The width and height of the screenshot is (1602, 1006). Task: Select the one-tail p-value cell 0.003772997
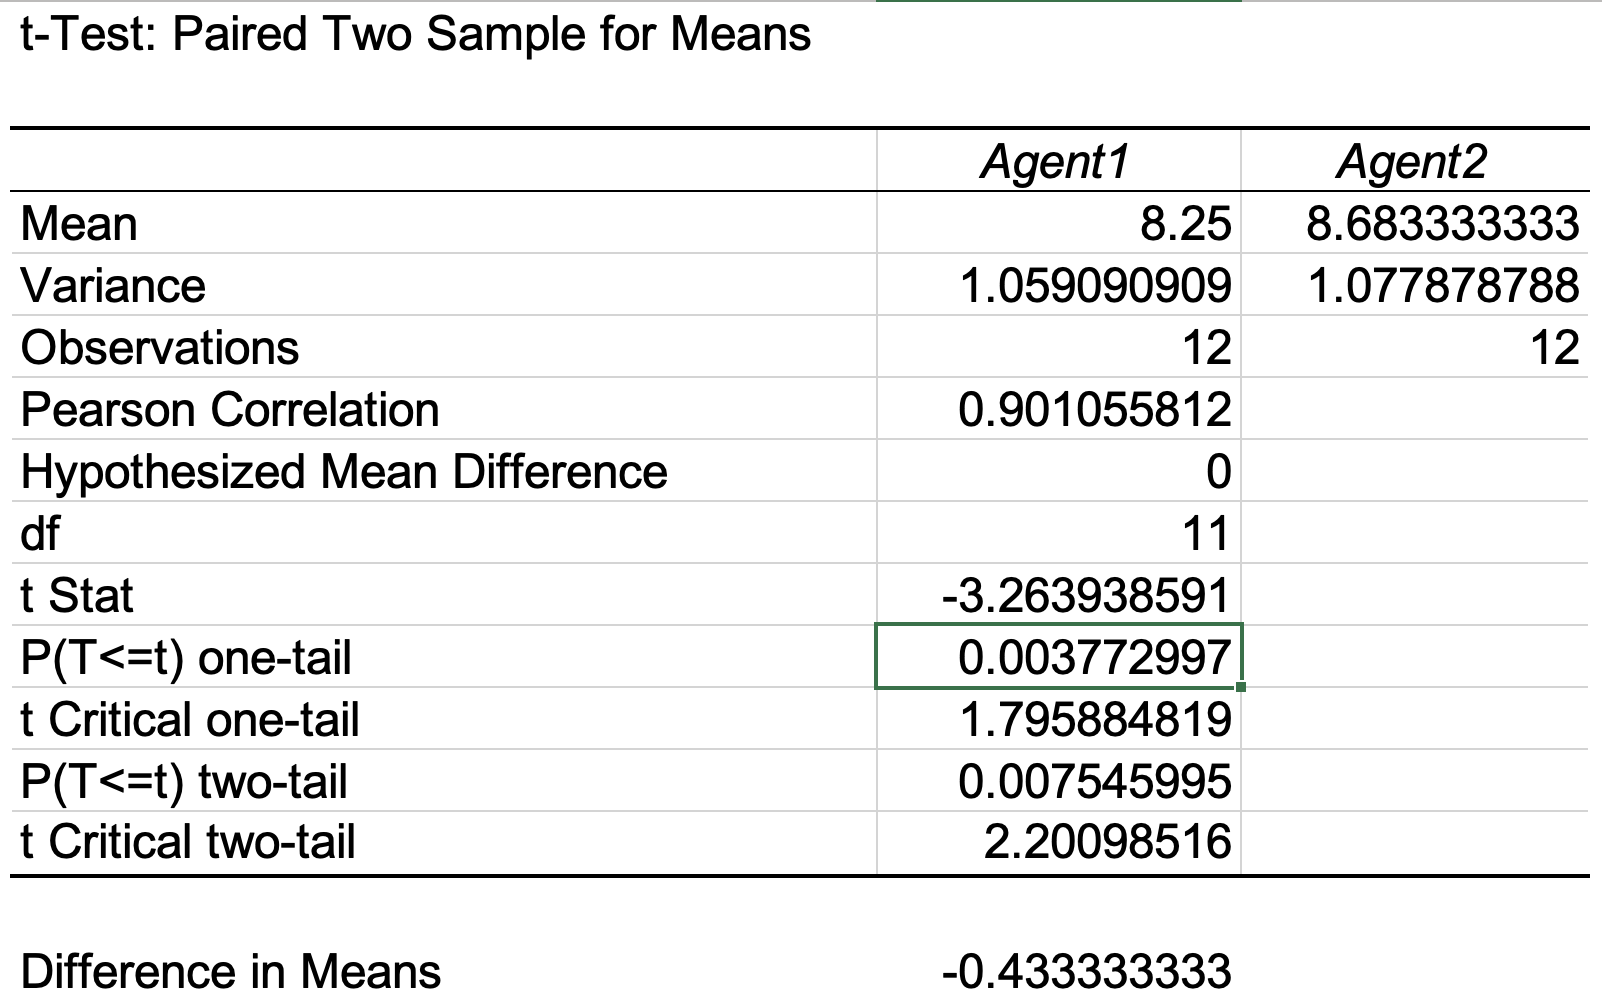click(x=1094, y=658)
